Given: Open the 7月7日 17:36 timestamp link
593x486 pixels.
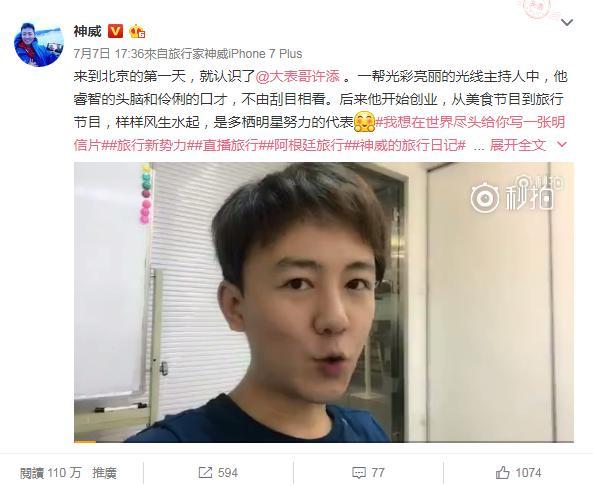Looking at the screenshot, I should [x=109, y=54].
